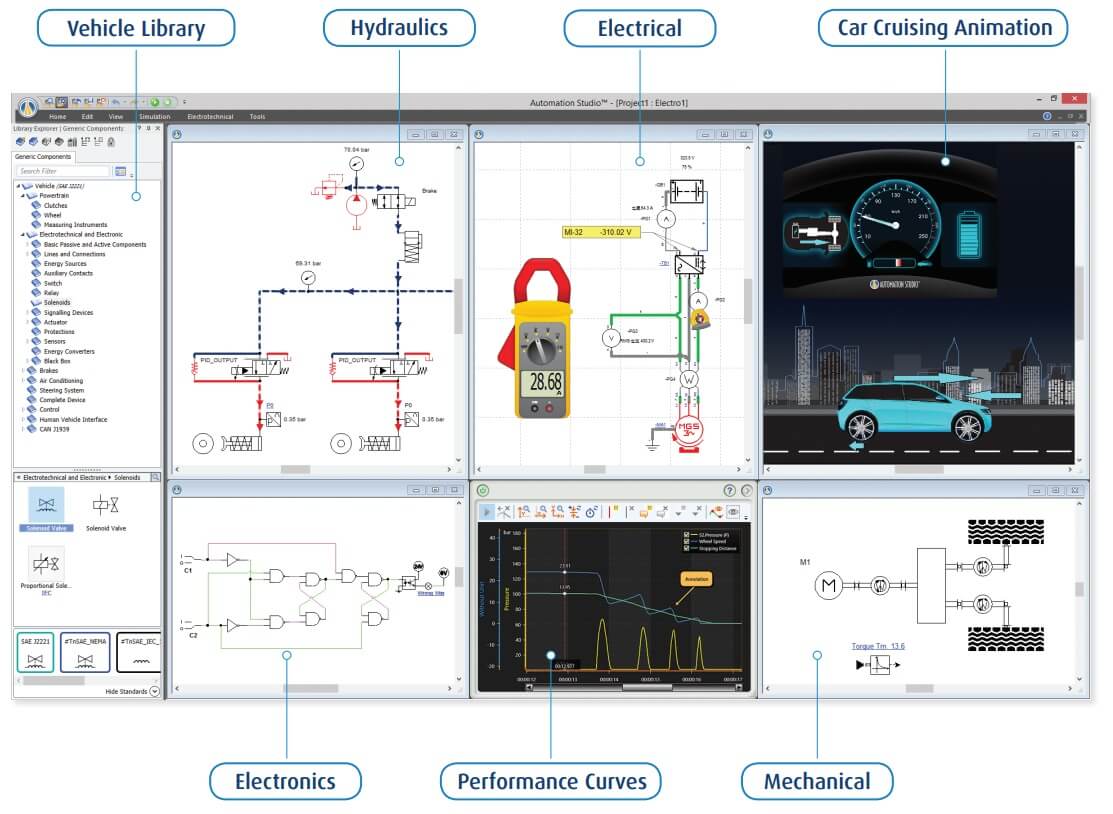The height and width of the screenshot is (814, 1113).
Task: Expand the Air Conditioning tree node
Action: click(x=23, y=380)
